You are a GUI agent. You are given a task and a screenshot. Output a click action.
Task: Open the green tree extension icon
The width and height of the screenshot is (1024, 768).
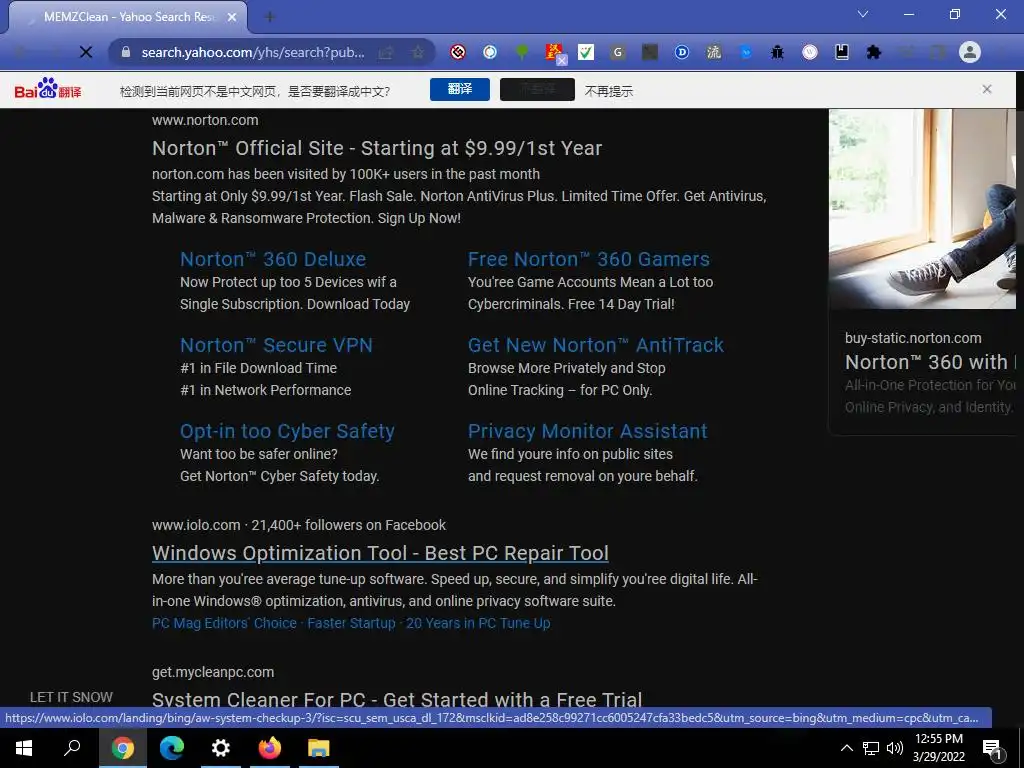coord(522,52)
